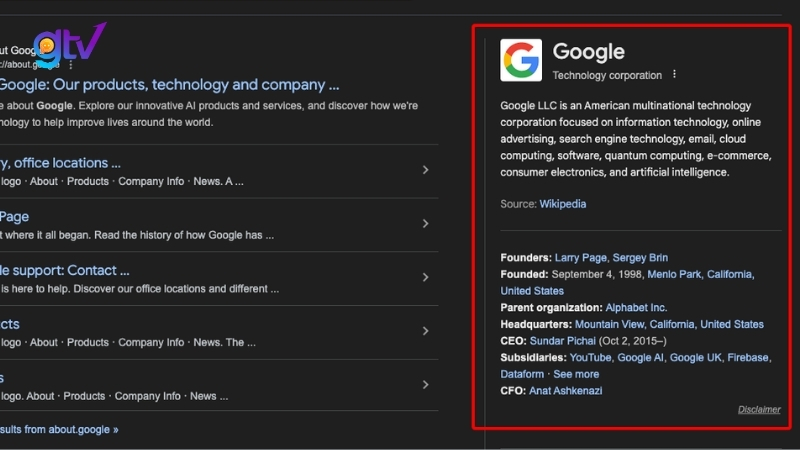This screenshot has height=450, width=800.
Task: Open the Dataform subsidiary link
Action: coord(522,374)
